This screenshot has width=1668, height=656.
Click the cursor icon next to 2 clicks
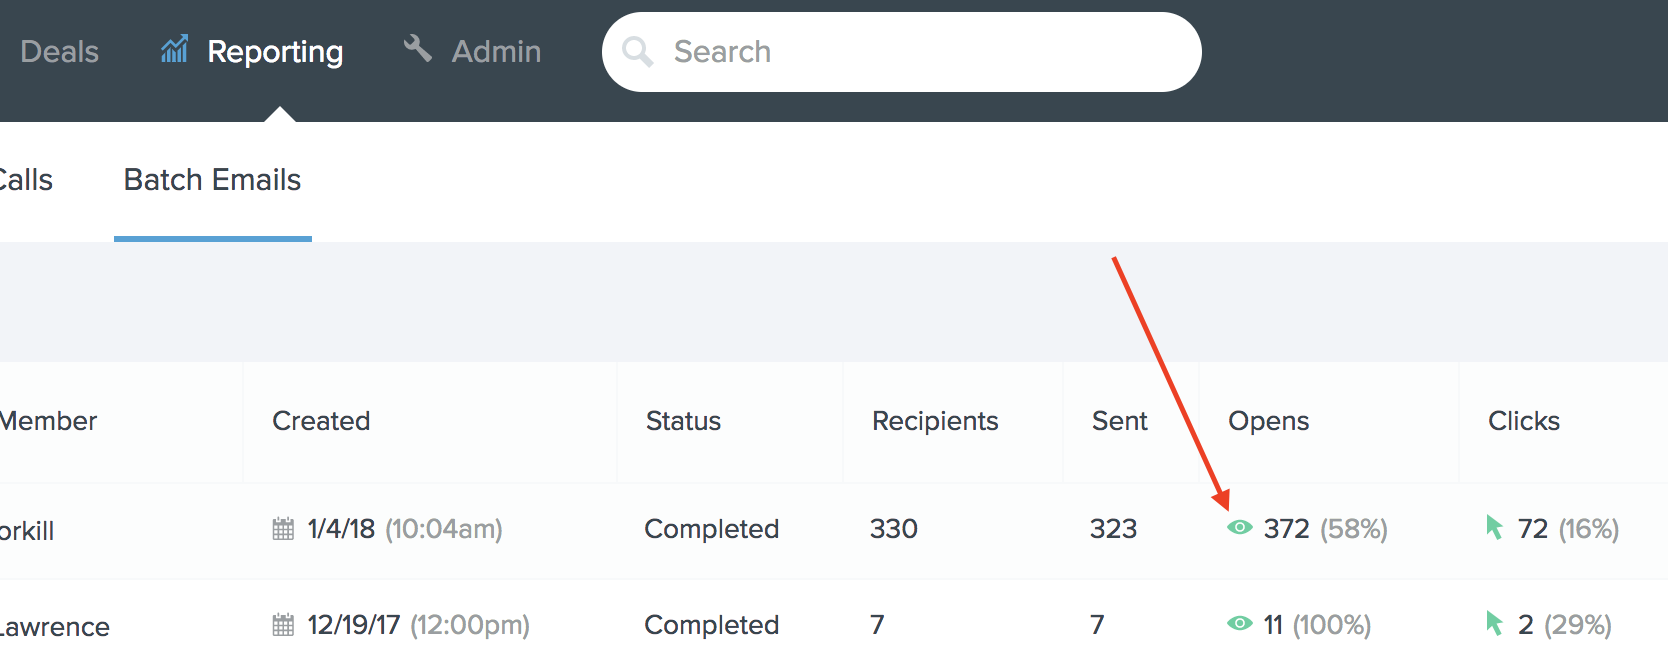tap(1495, 623)
